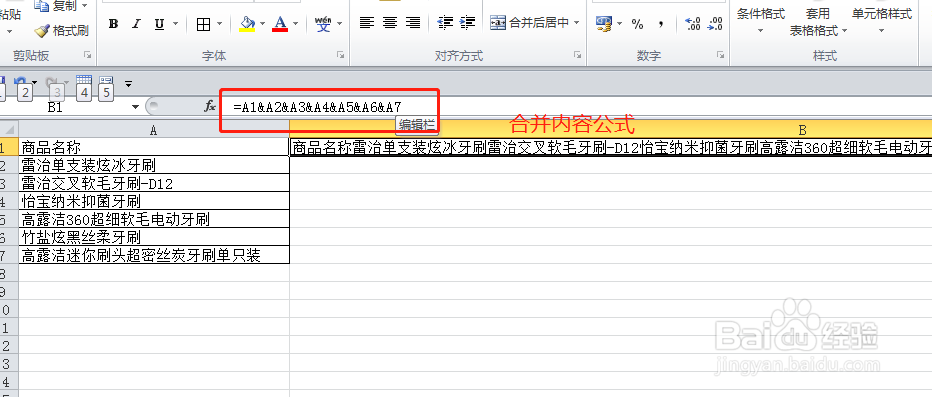
Task: Open name box dropdown arrow
Action: click(x=136, y=107)
